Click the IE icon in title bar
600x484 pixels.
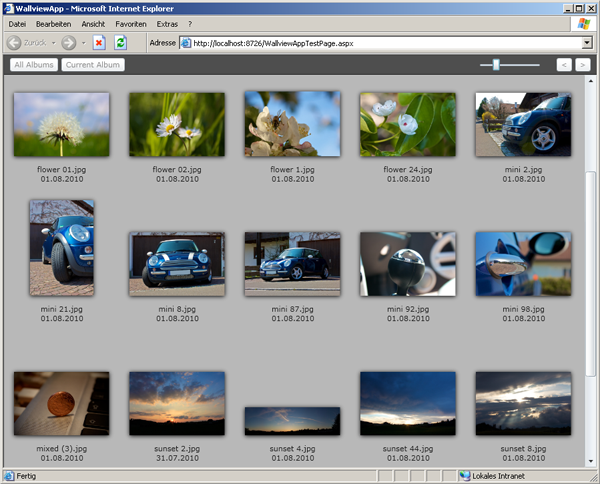click(x=8, y=8)
